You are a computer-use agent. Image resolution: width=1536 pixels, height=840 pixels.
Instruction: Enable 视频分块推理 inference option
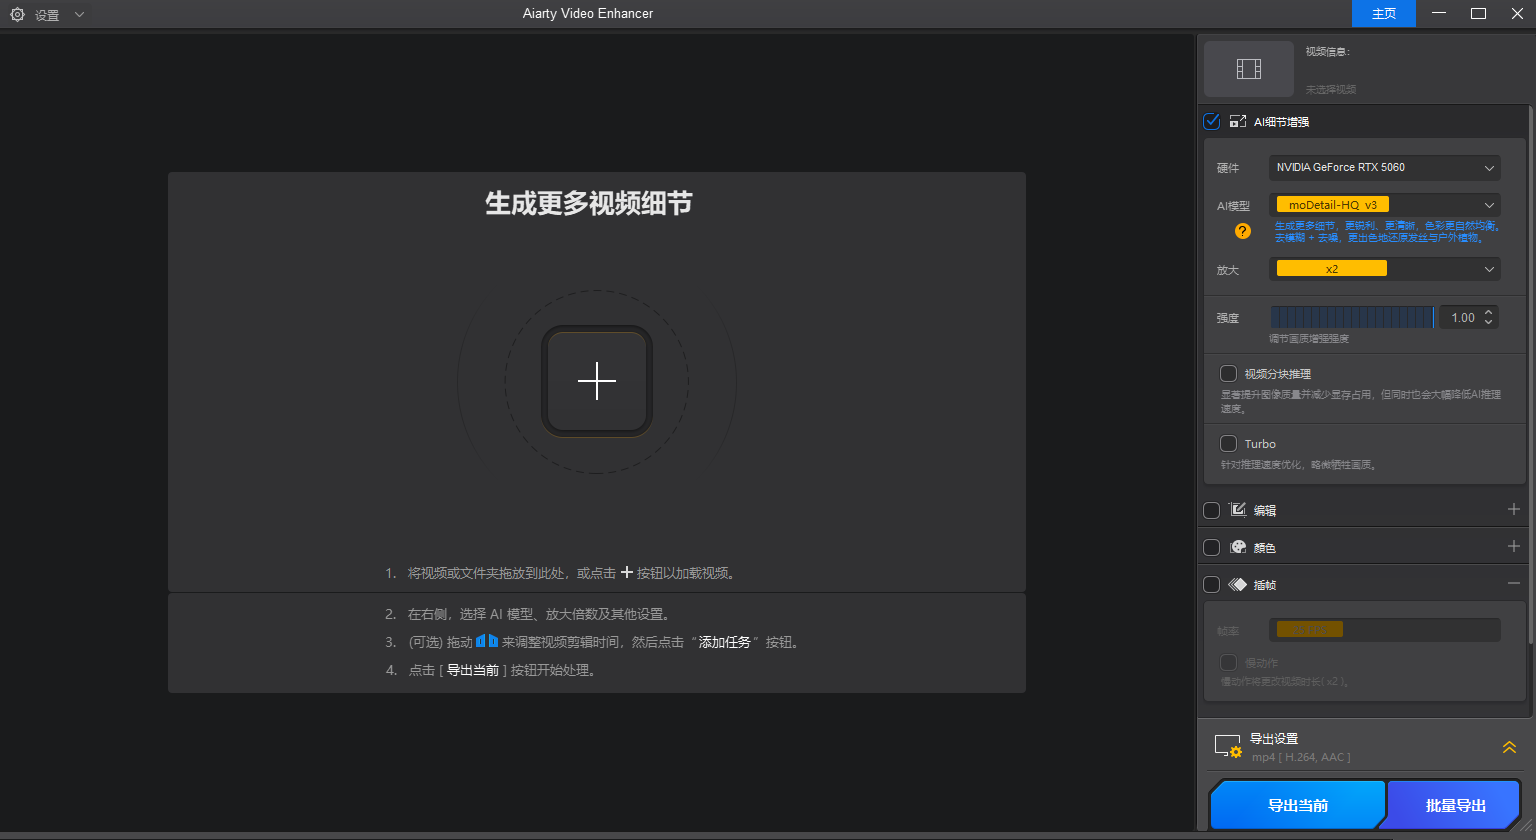(x=1229, y=373)
